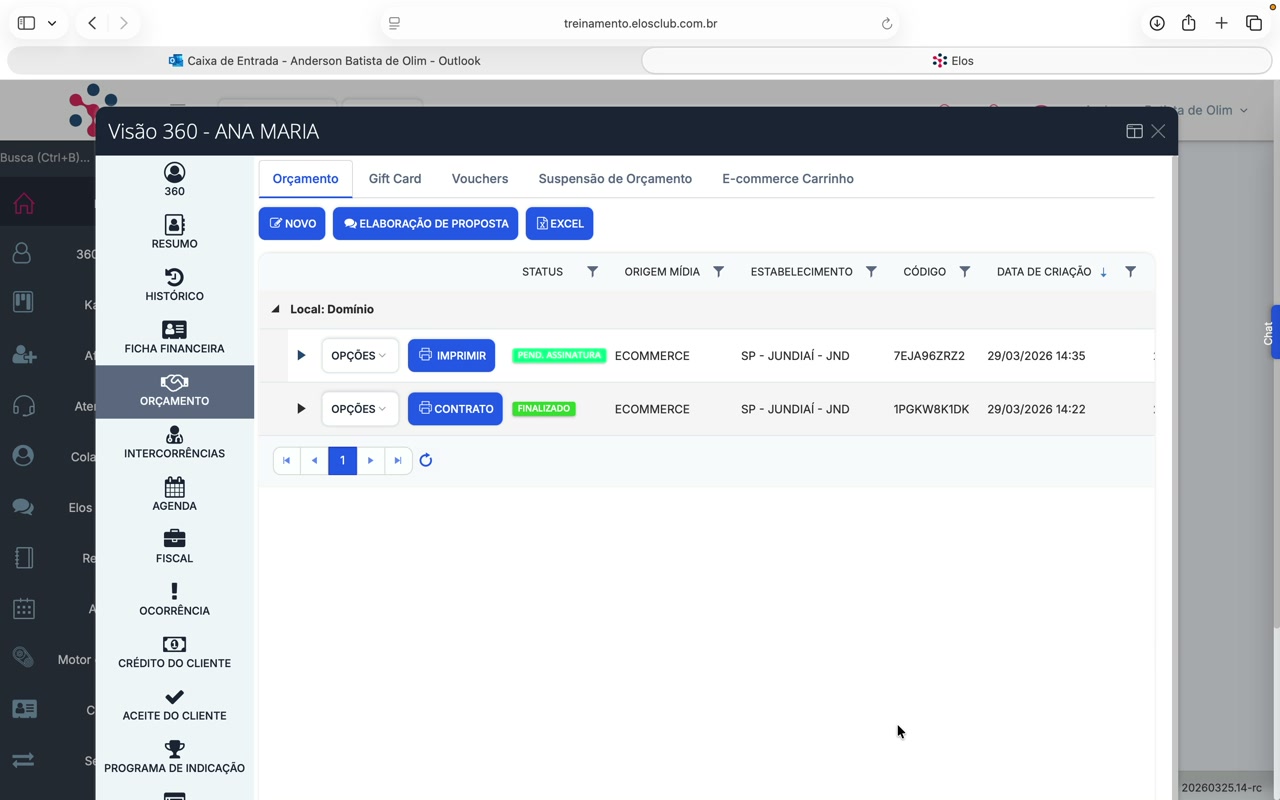
Task: Toggle Safari sidebar
Action: pyautogui.click(x=27, y=23)
